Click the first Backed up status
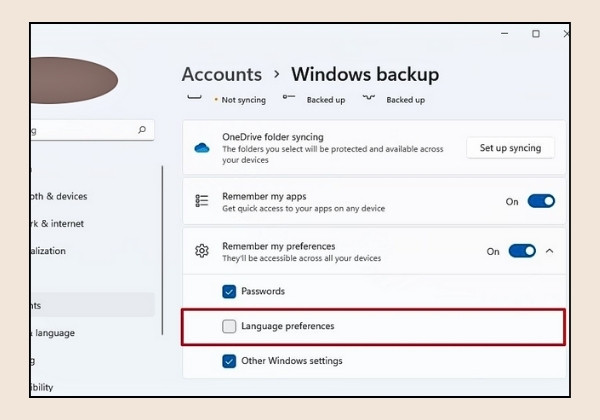This screenshot has width=600, height=420. pos(326,100)
